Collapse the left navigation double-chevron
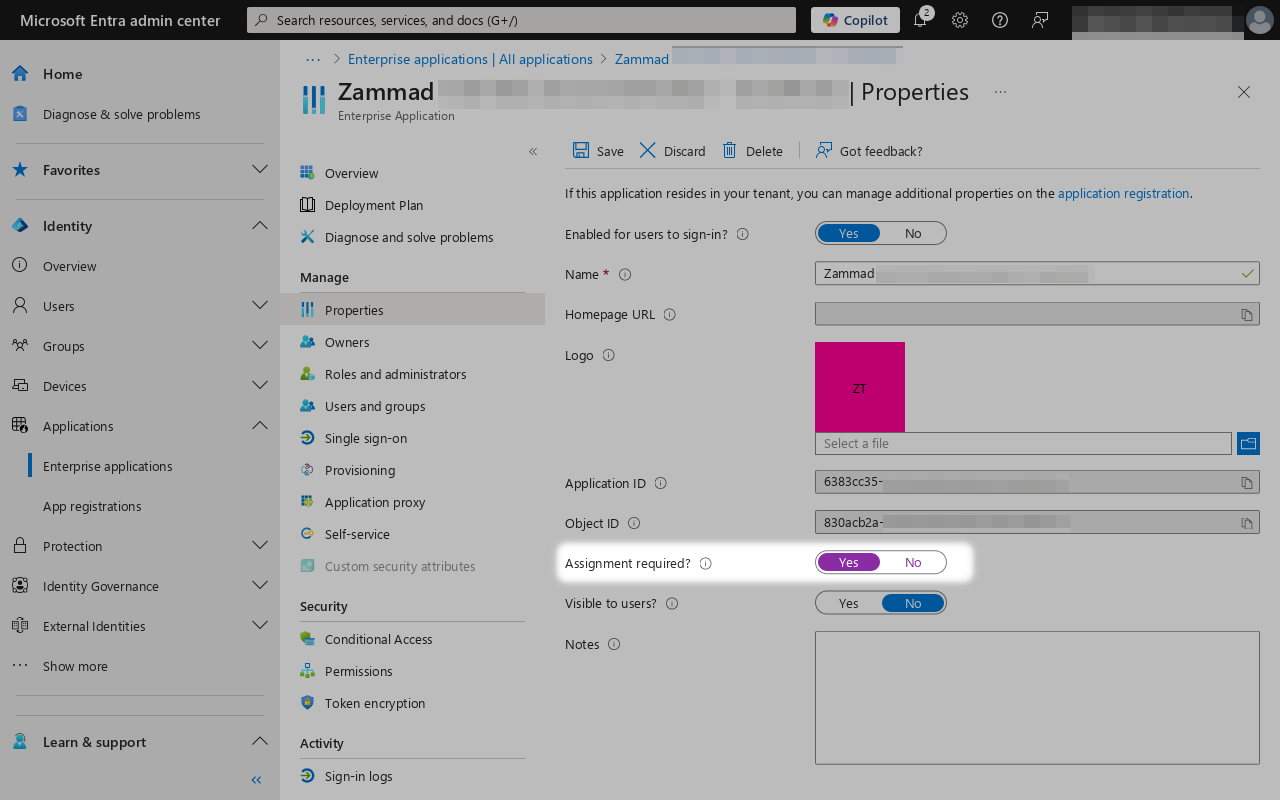 coord(256,780)
